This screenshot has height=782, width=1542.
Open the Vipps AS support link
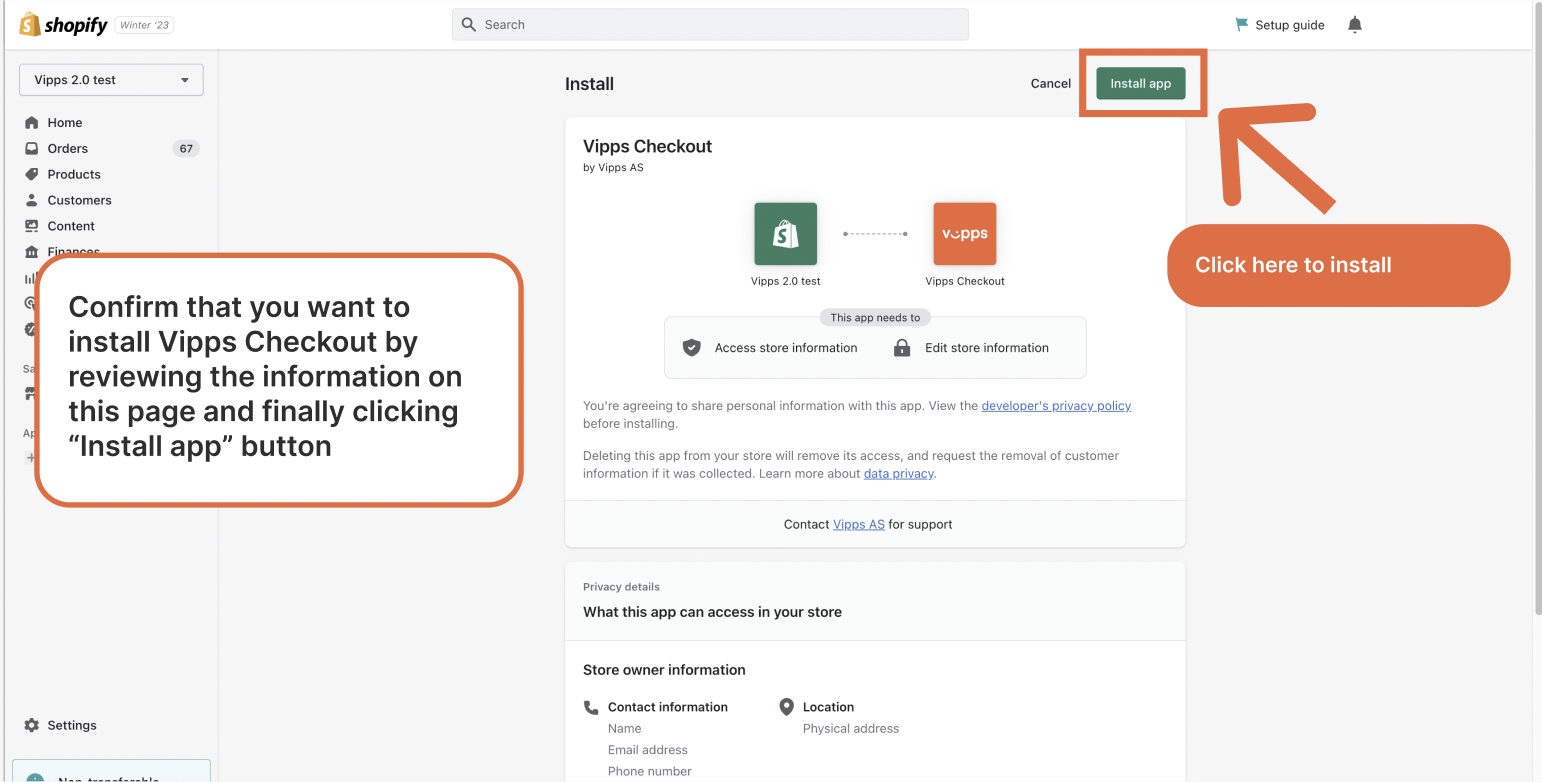(x=859, y=524)
